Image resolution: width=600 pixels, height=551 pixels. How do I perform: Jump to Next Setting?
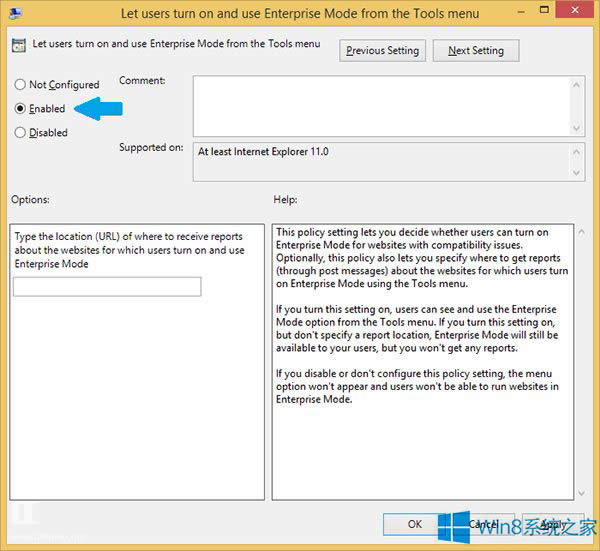476,51
